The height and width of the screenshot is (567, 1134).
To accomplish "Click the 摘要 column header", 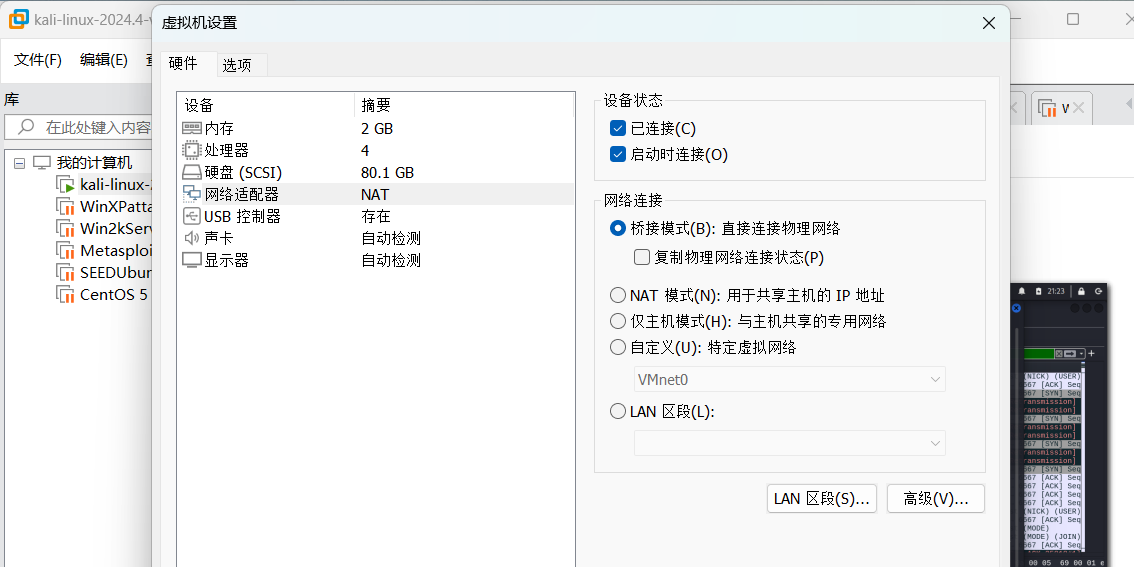I will click(464, 105).
